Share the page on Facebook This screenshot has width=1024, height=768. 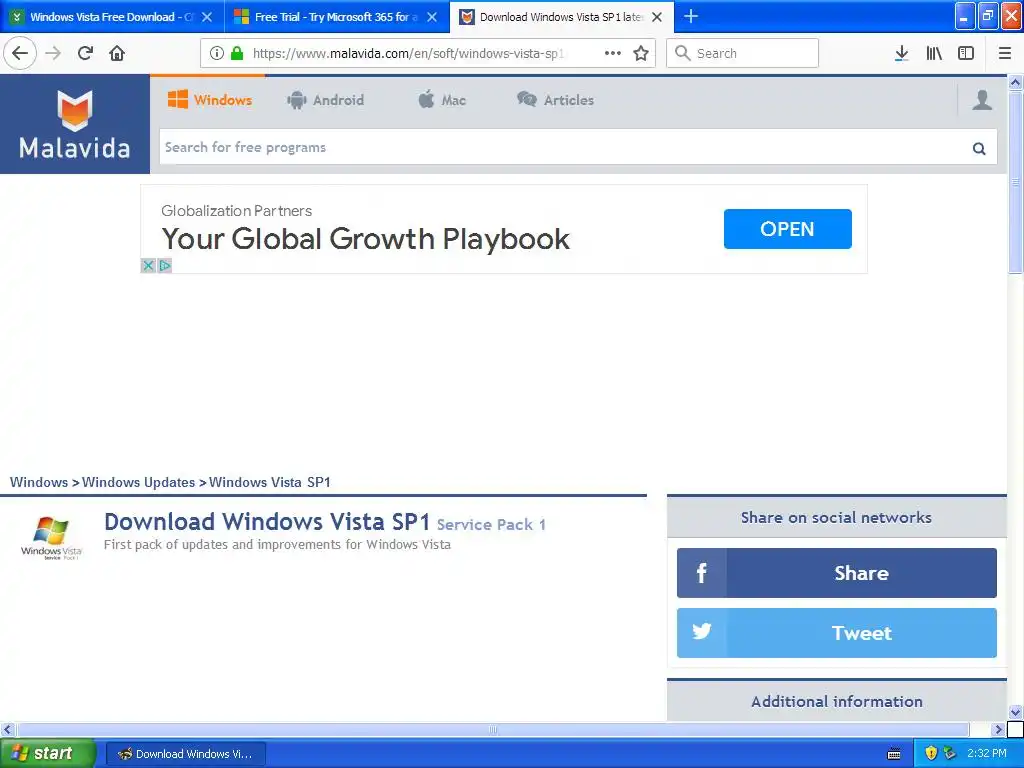coord(837,573)
